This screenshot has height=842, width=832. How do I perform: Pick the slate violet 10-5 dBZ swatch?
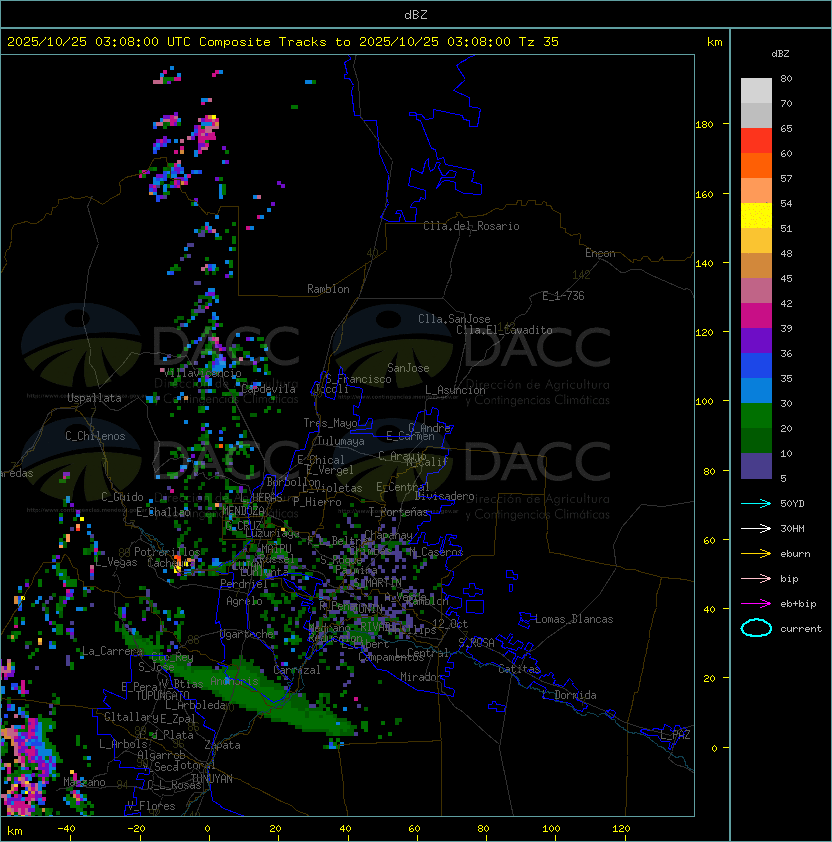pos(756,466)
